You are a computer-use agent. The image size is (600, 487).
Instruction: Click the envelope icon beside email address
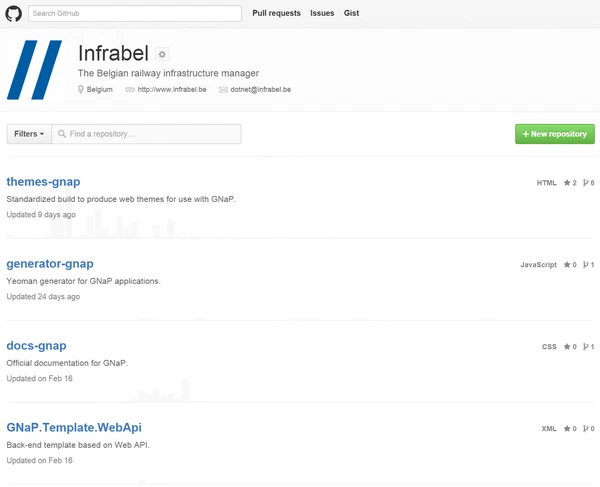(223, 90)
